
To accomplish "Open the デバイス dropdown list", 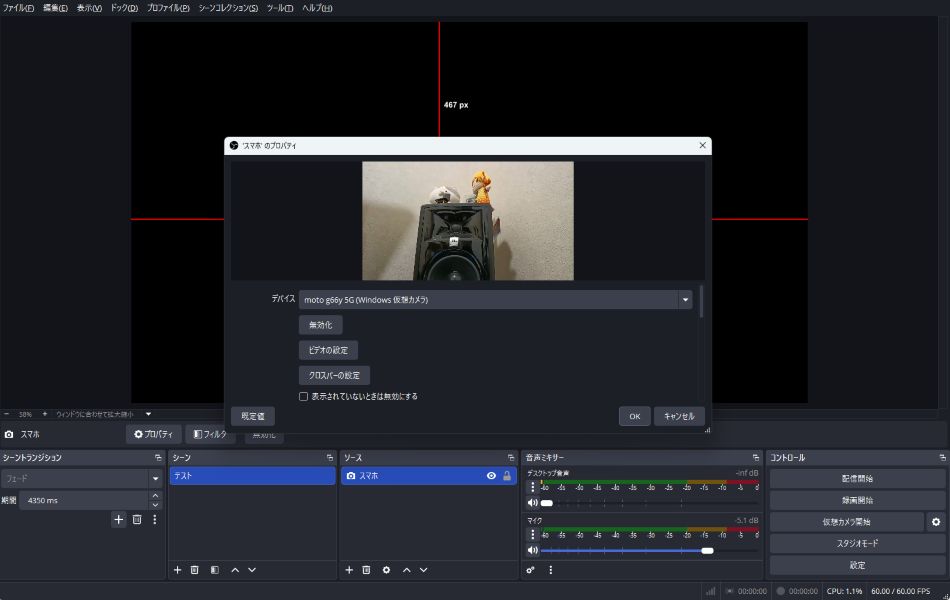I will 685,300.
